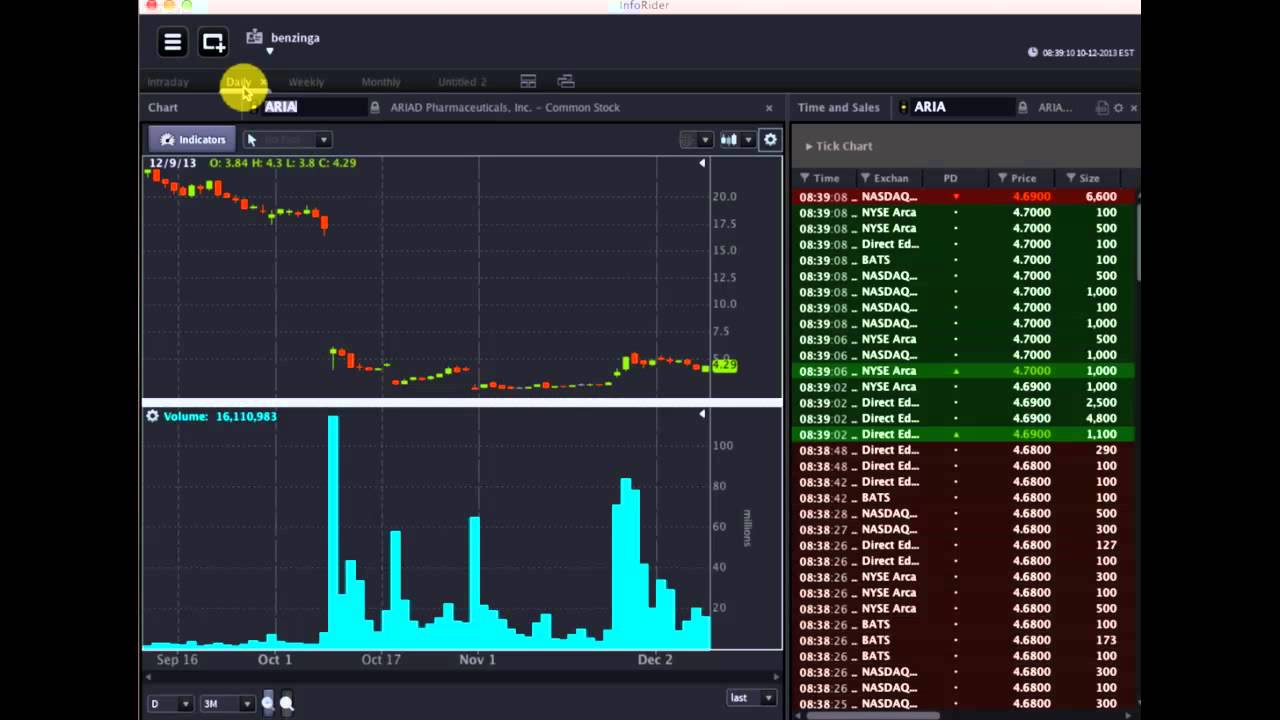Open Volume indicator settings gear
1280x720 pixels.
point(153,416)
